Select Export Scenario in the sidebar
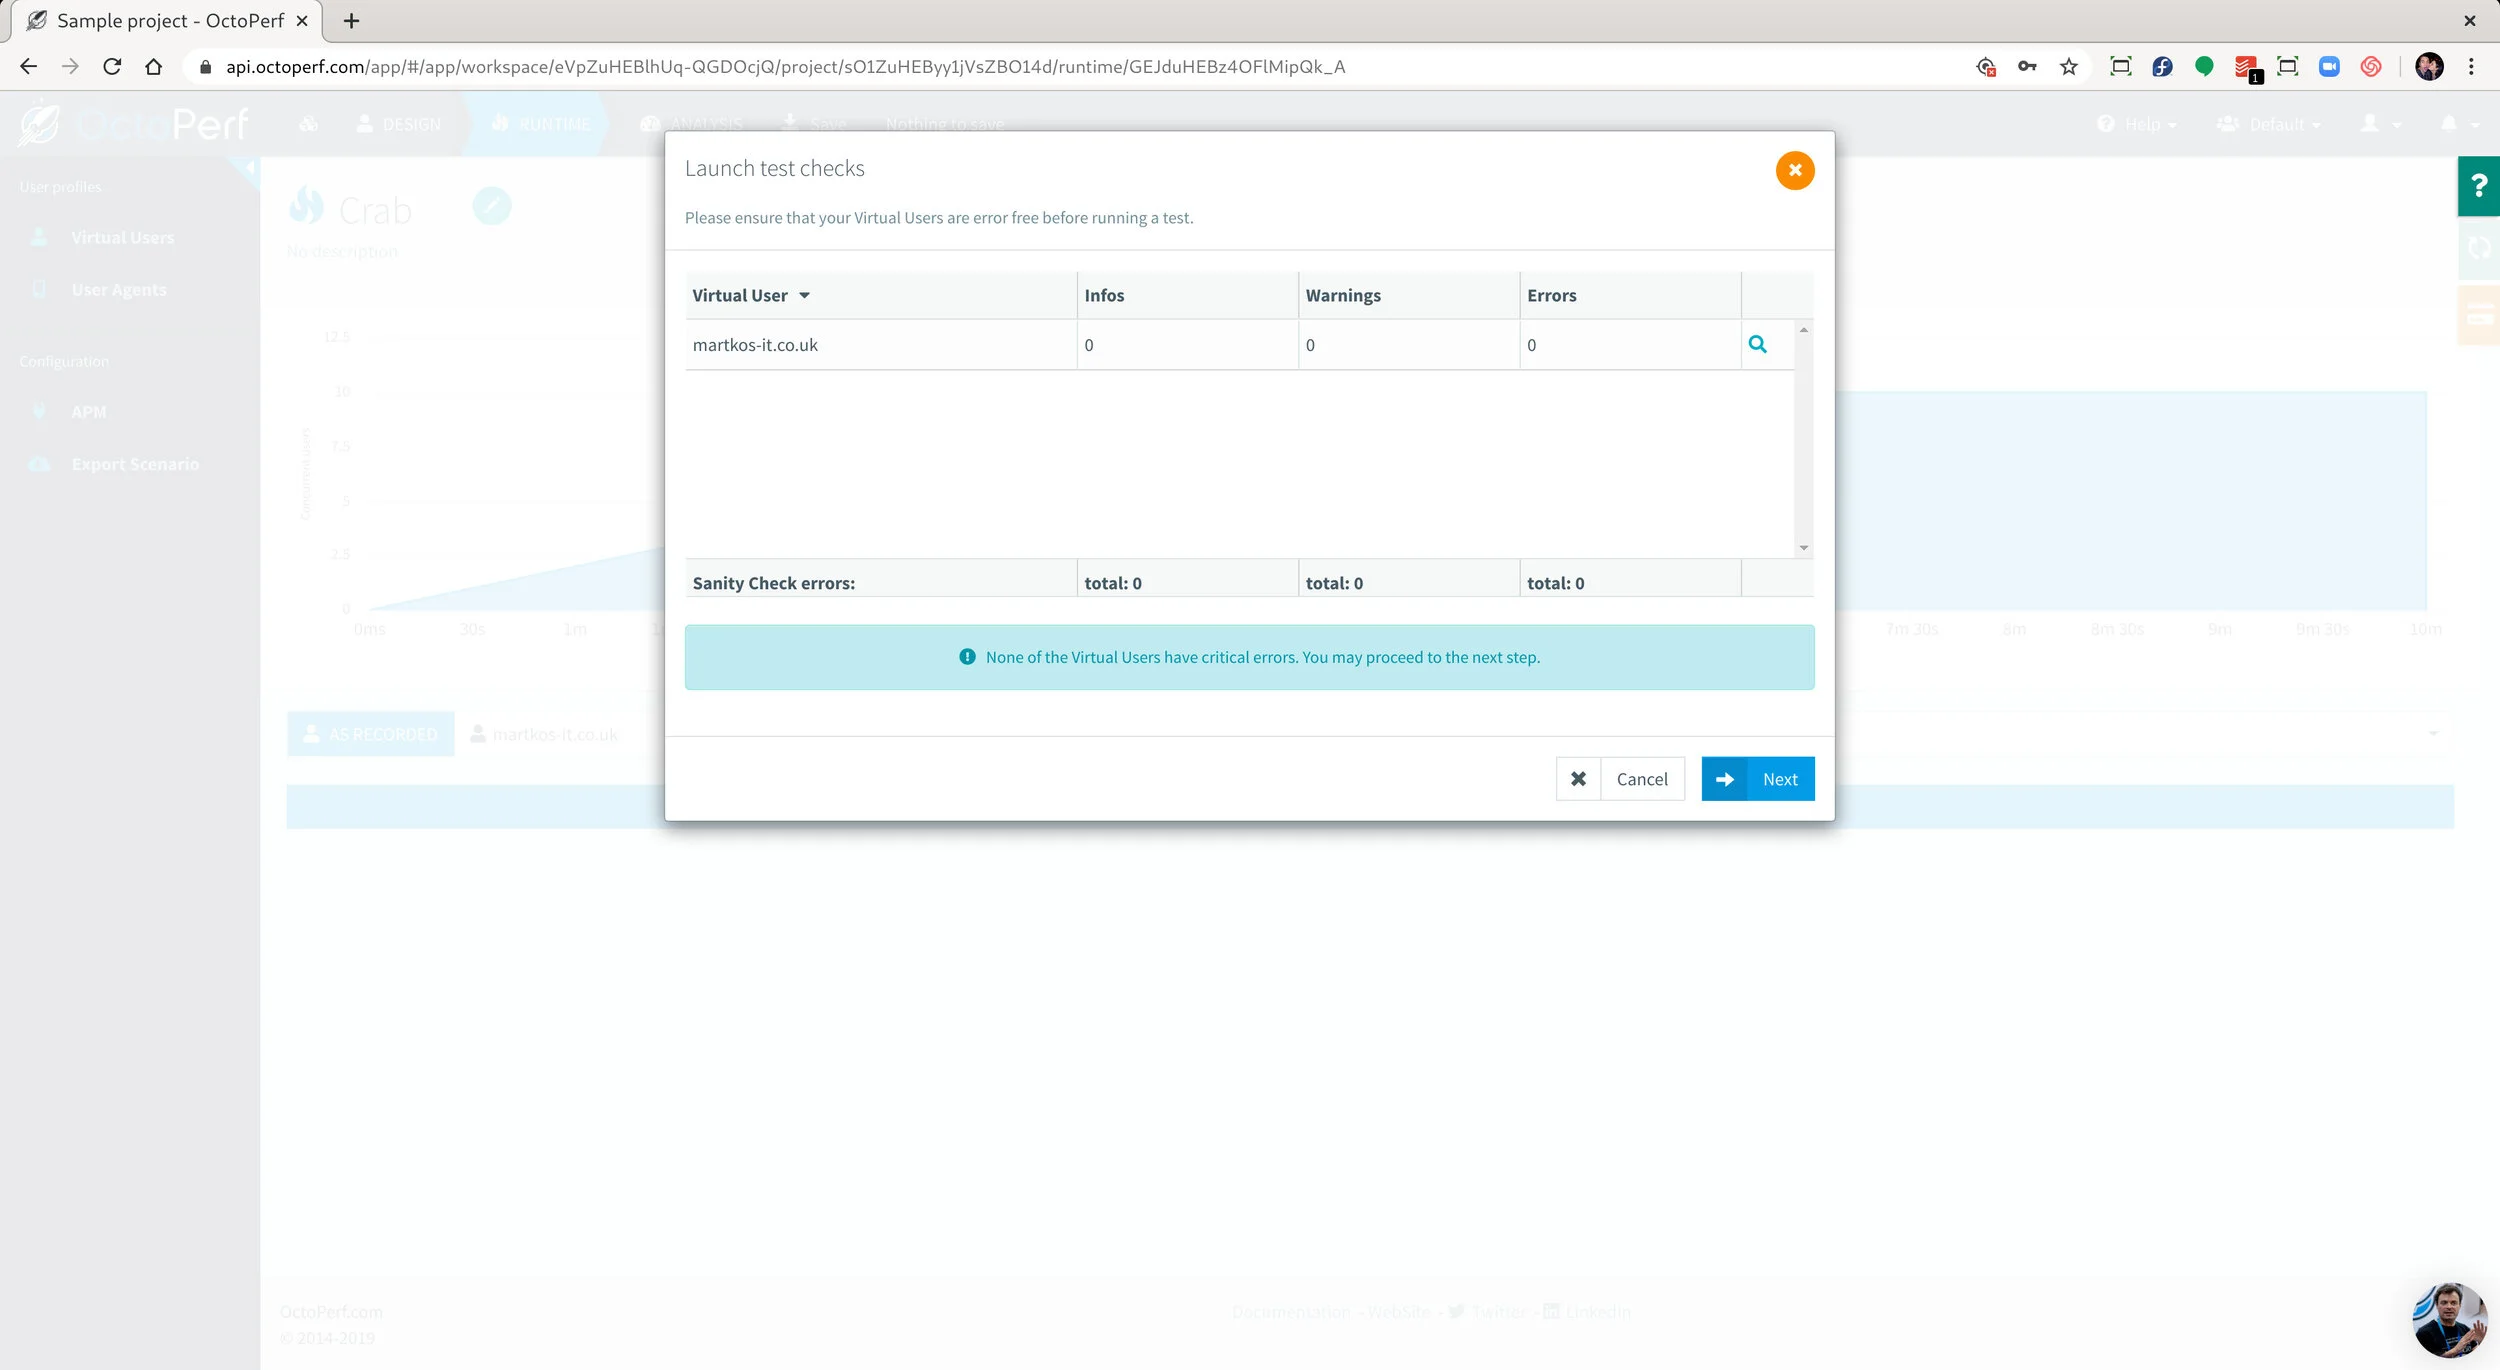 pyautogui.click(x=135, y=463)
